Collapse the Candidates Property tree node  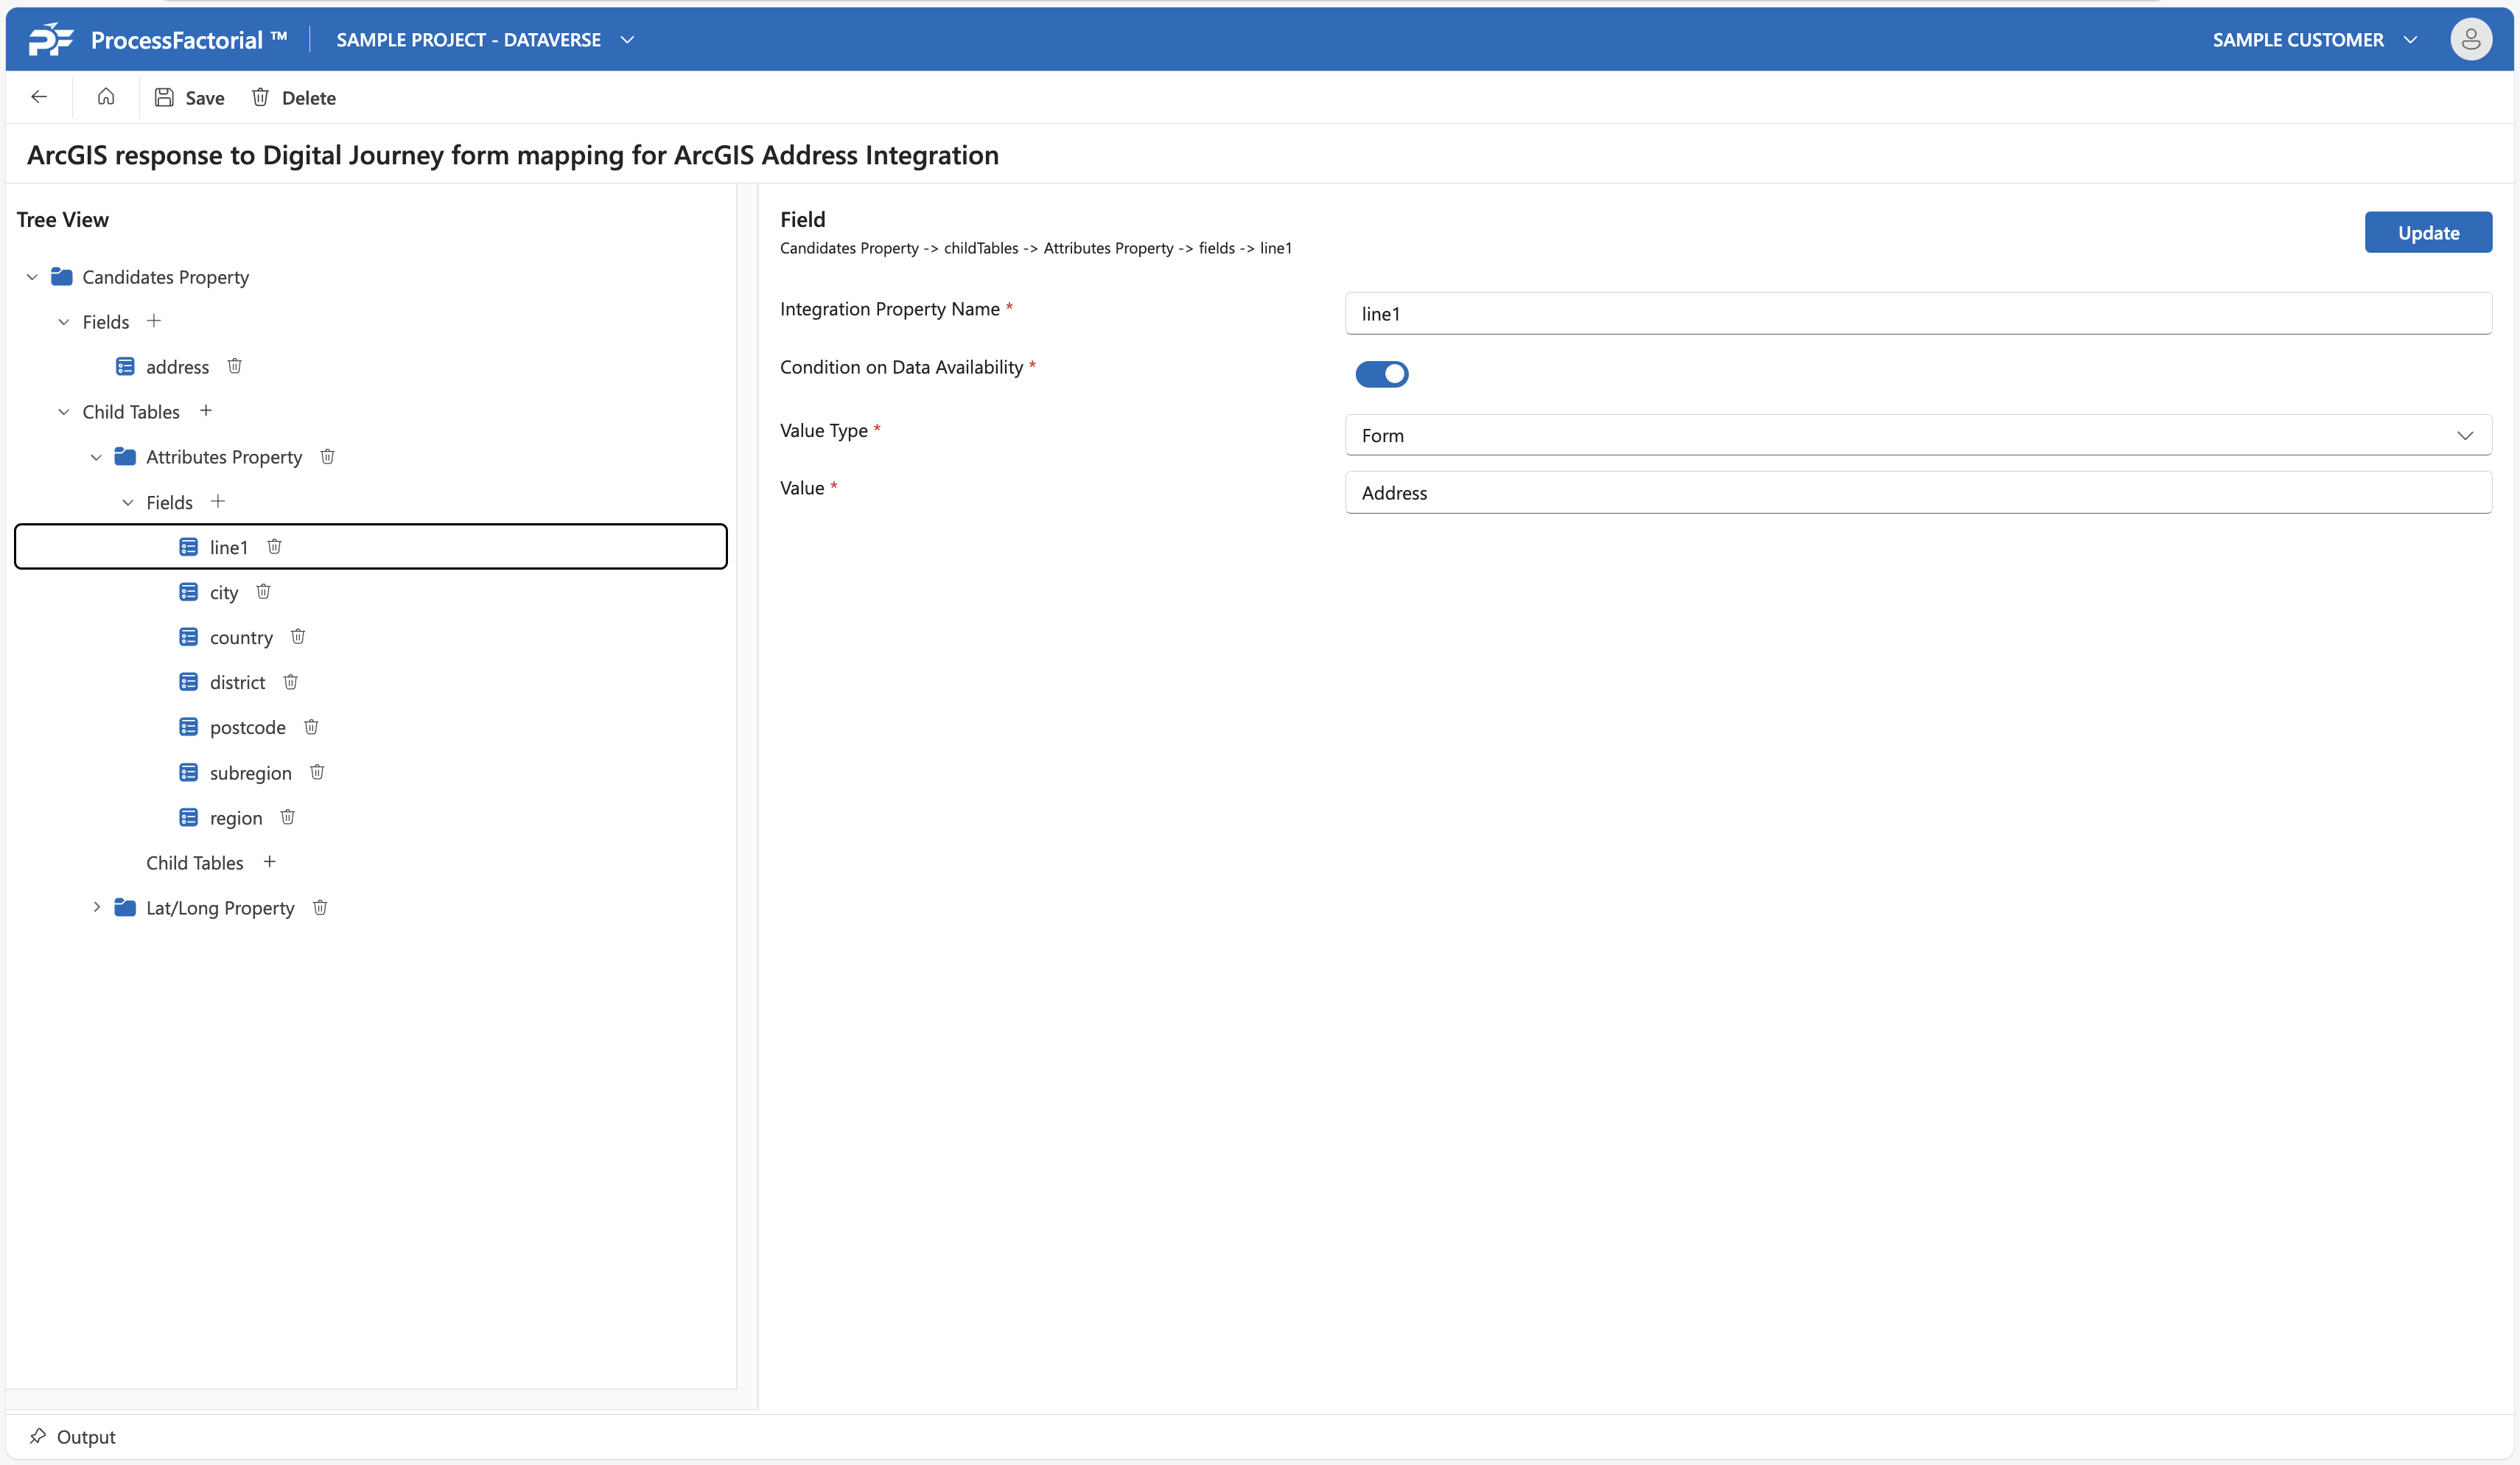32,277
